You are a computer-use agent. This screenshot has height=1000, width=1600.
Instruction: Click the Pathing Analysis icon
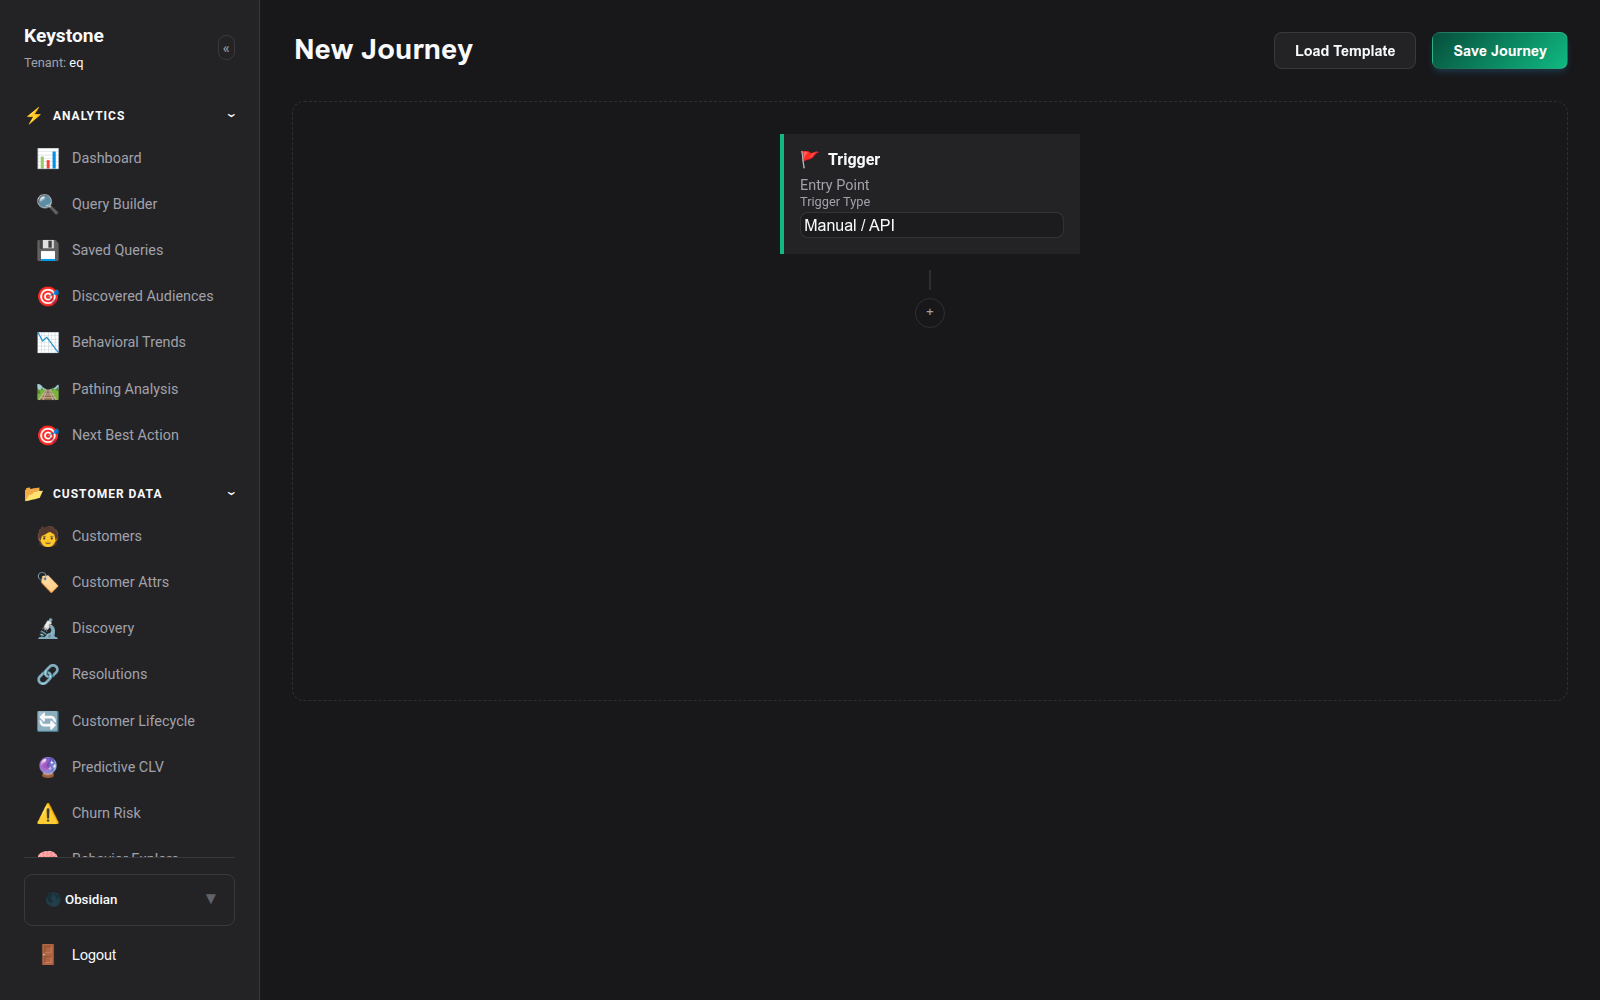pyautogui.click(x=48, y=389)
